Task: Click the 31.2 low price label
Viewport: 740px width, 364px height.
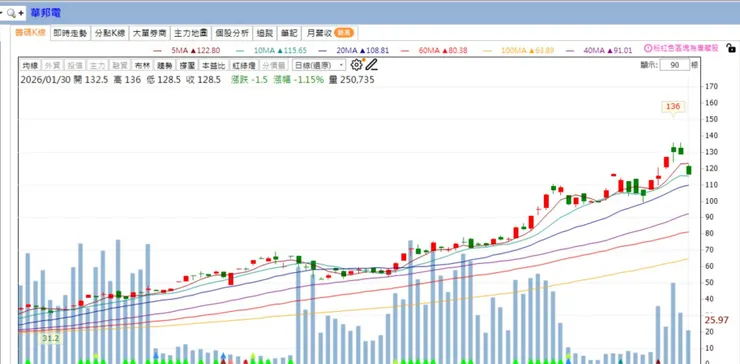Action: 50,339
